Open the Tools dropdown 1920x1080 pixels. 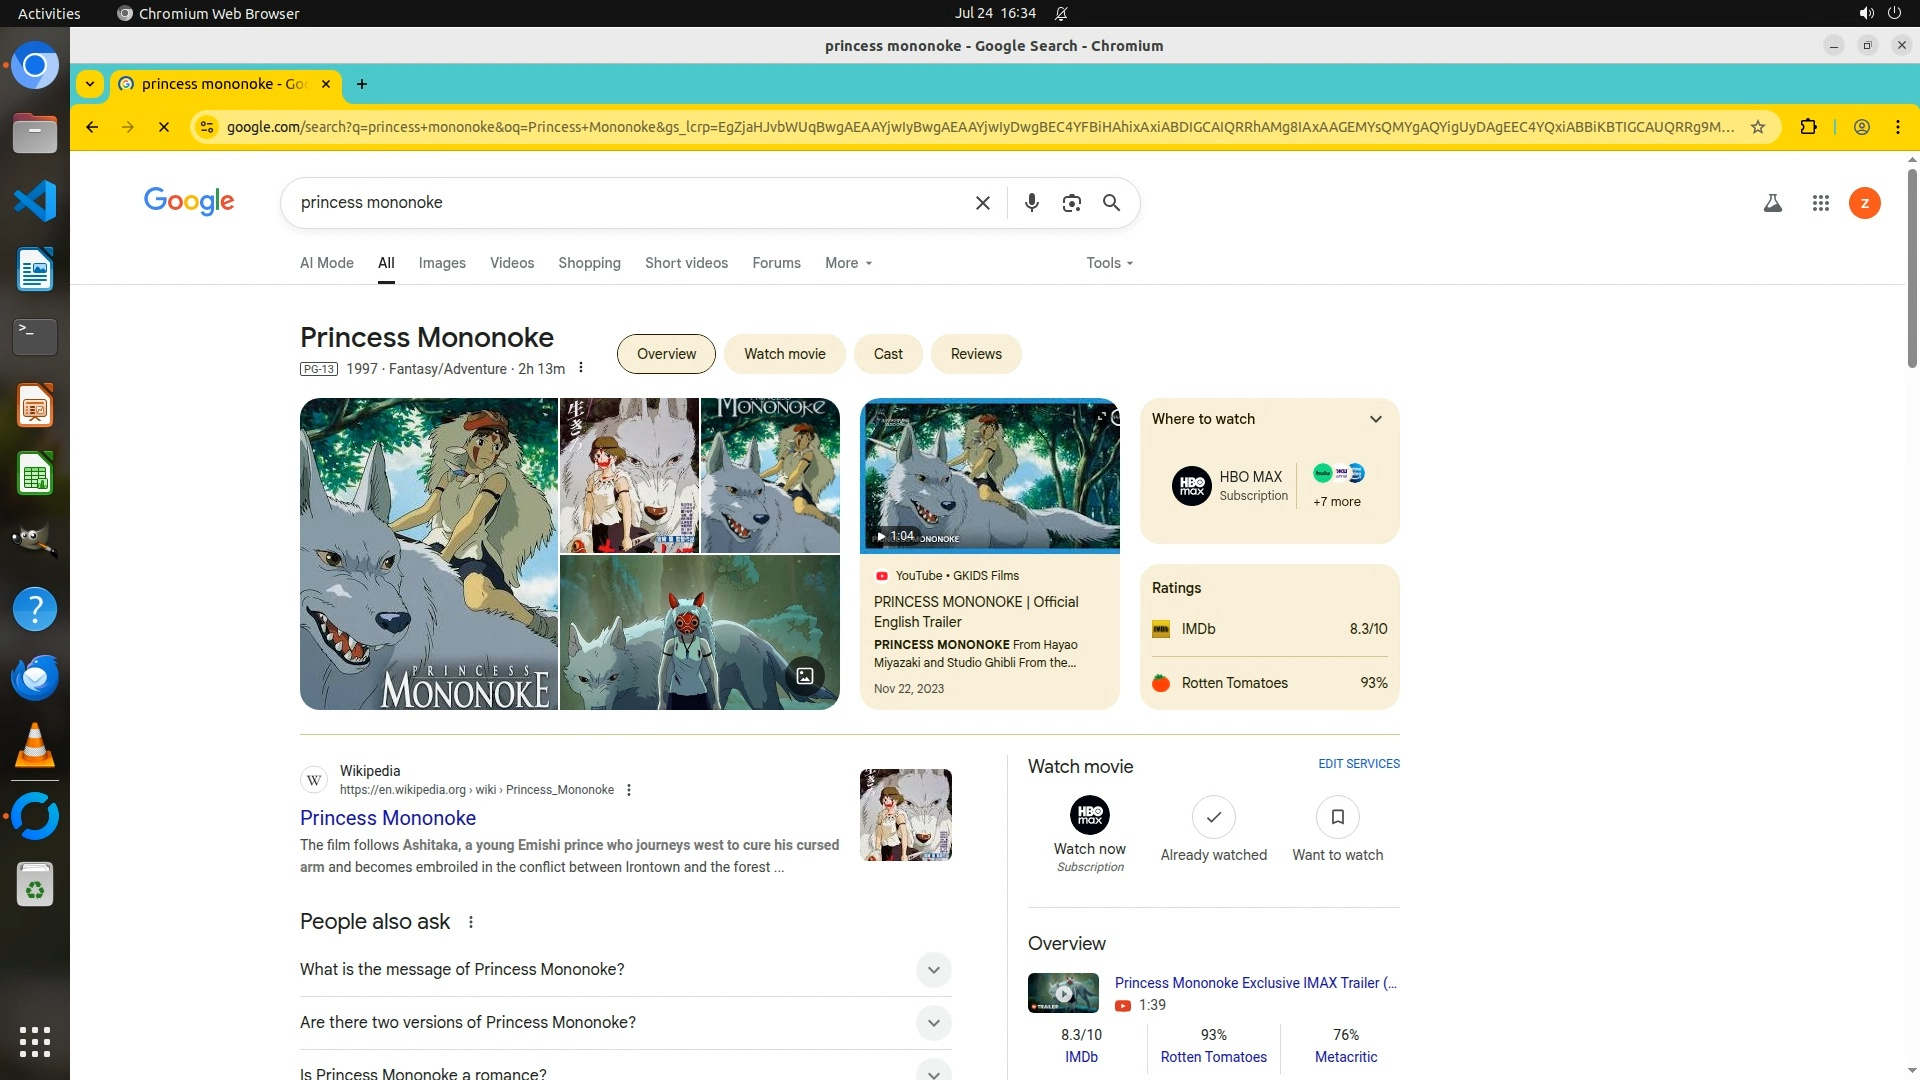[x=1109, y=263]
